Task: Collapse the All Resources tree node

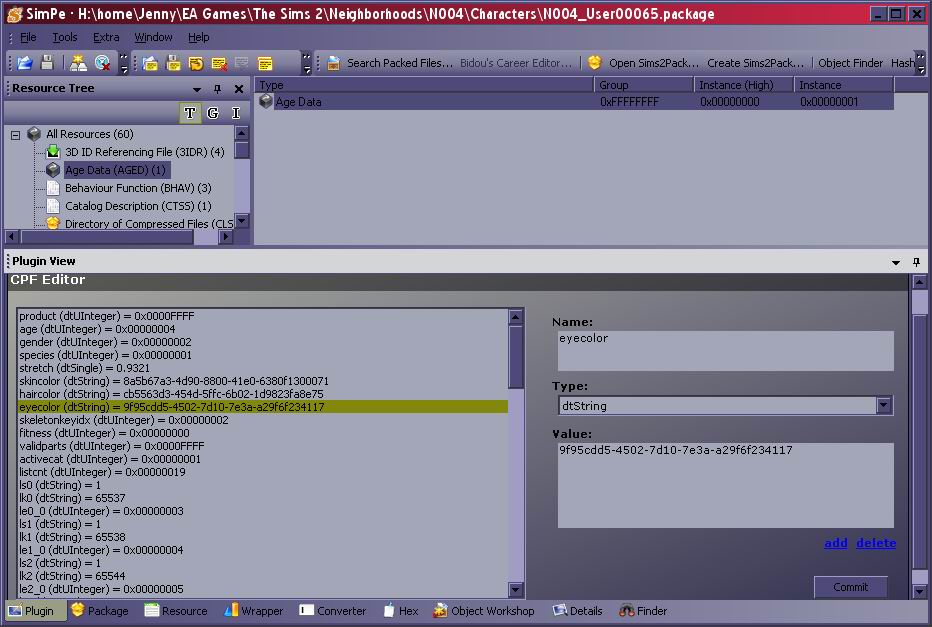Action: coord(15,135)
